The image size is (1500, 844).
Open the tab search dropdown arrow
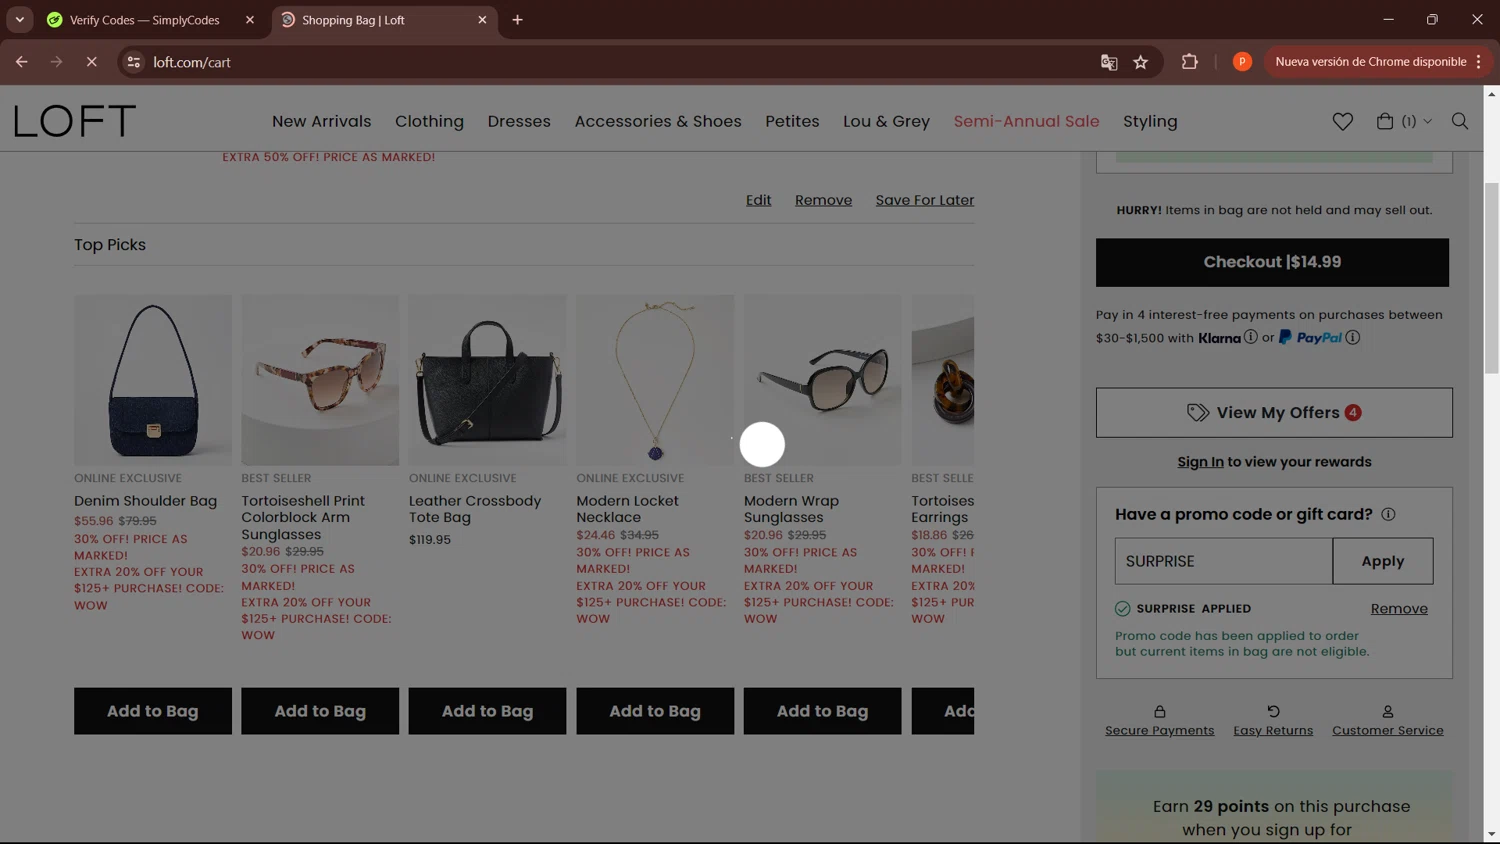(x=19, y=20)
